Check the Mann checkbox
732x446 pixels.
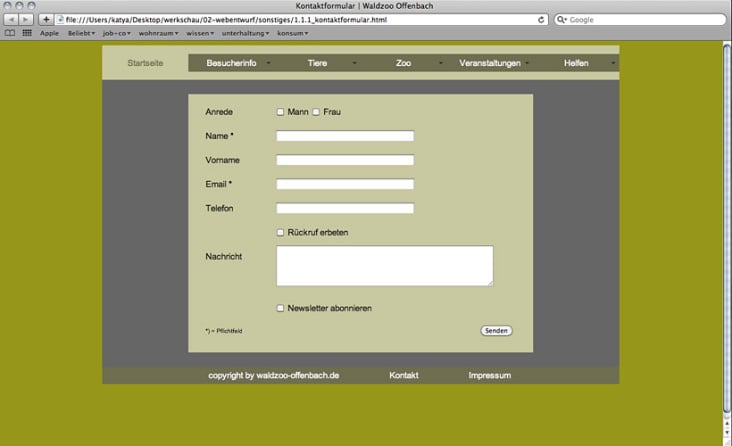(x=280, y=112)
